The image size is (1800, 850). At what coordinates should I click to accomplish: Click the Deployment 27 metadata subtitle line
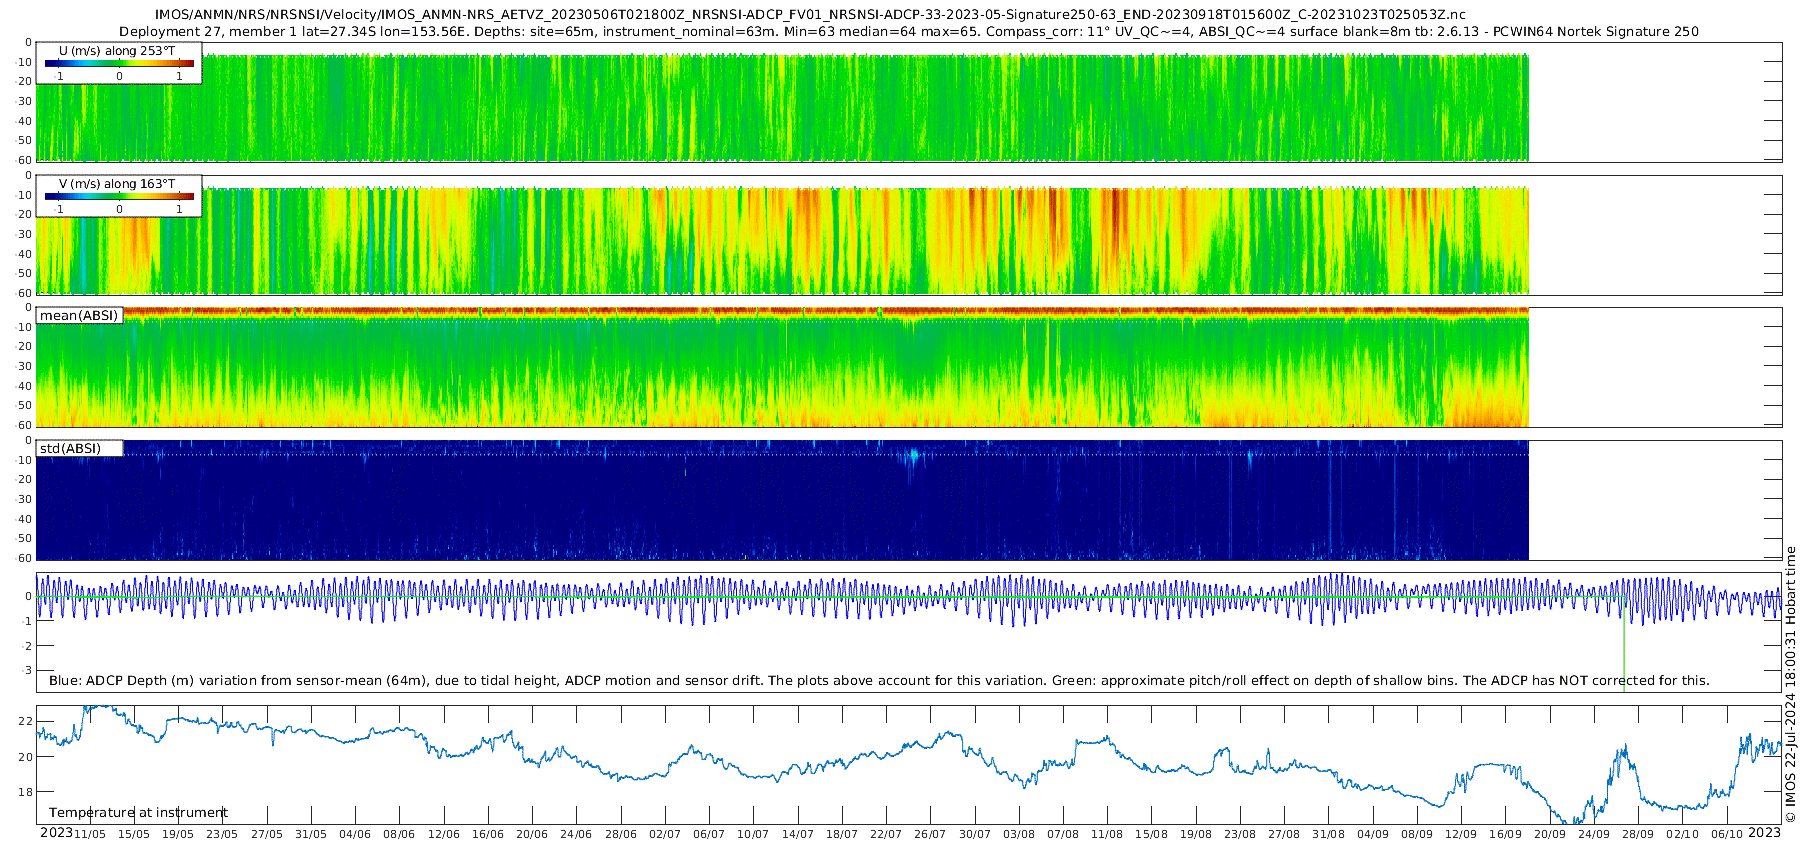(908, 31)
